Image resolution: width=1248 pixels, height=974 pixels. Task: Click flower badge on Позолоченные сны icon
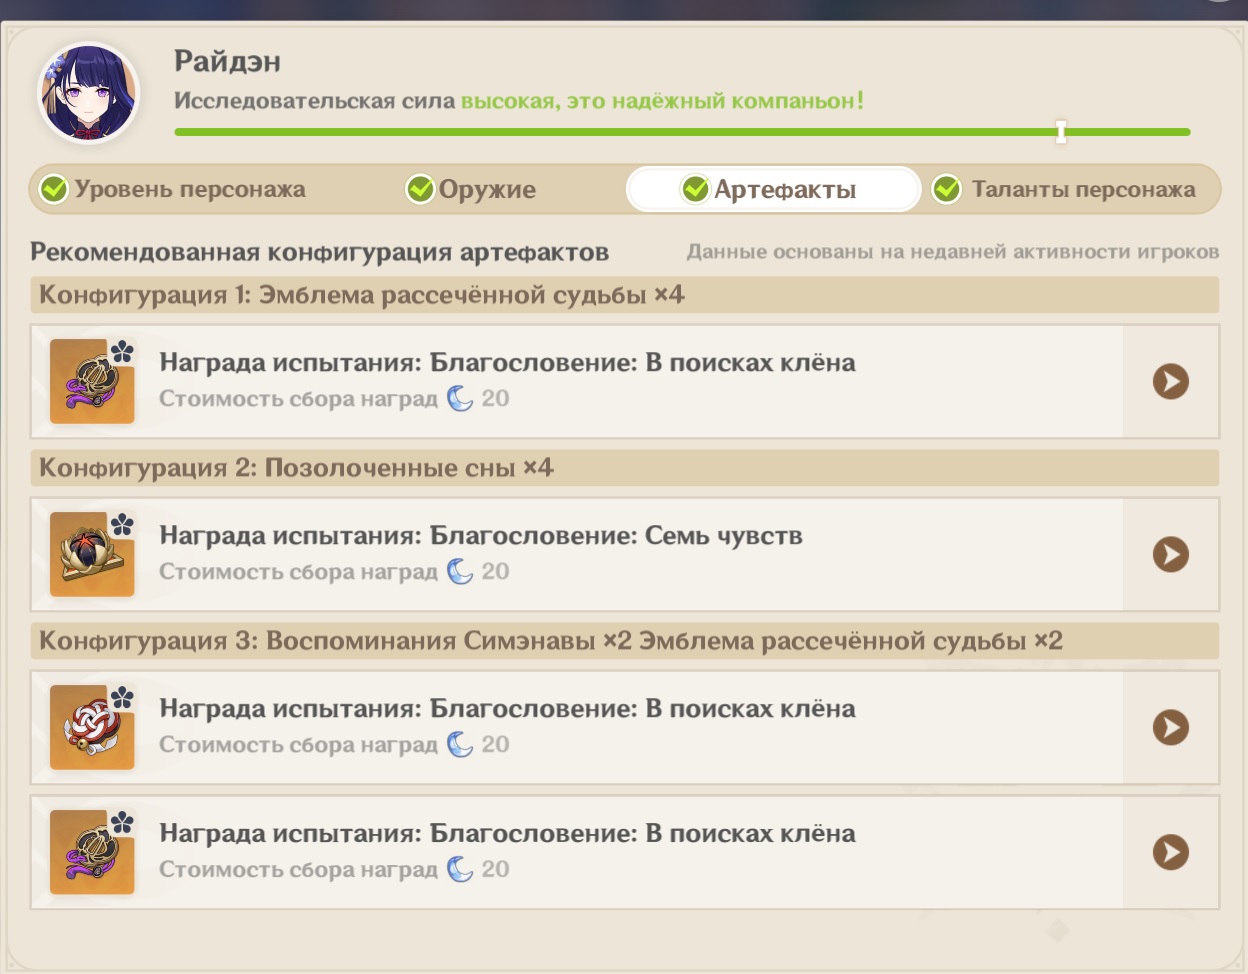pyautogui.click(x=122, y=525)
